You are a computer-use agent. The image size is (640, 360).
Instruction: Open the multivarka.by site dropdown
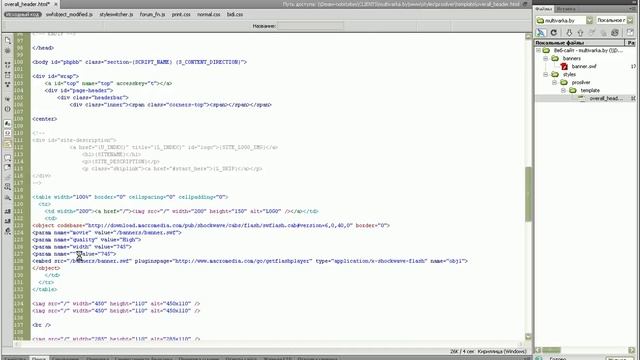click(590, 20)
